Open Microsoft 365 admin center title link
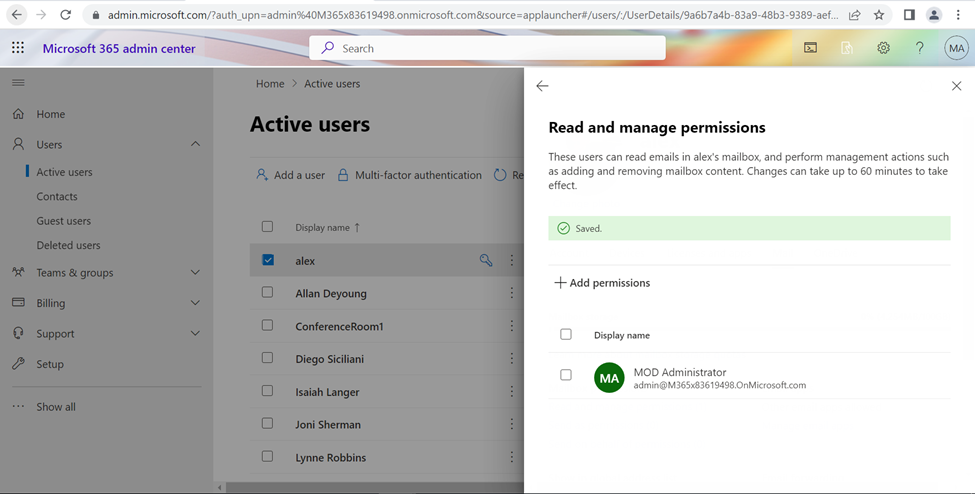Screen dimensions: 975x494 (x=119, y=49)
